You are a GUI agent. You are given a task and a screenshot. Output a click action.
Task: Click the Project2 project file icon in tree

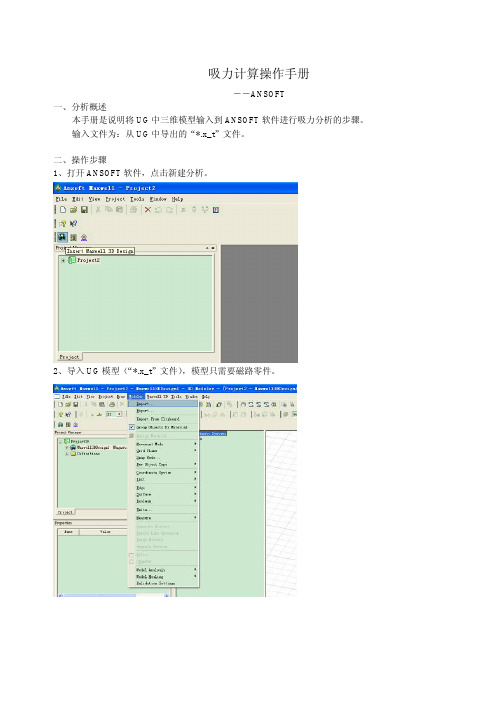click(x=71, y=260)
